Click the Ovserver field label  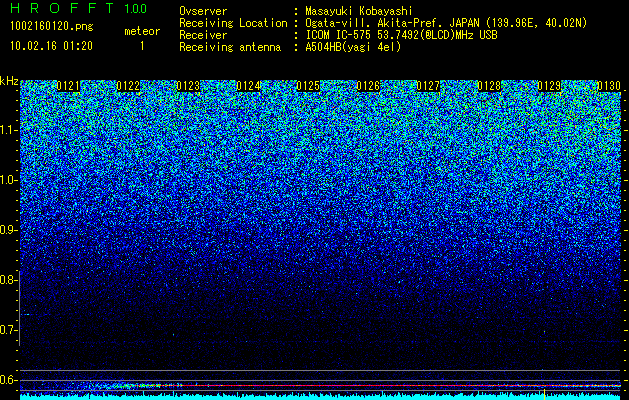pyautogui.click(x=203, y=11)
